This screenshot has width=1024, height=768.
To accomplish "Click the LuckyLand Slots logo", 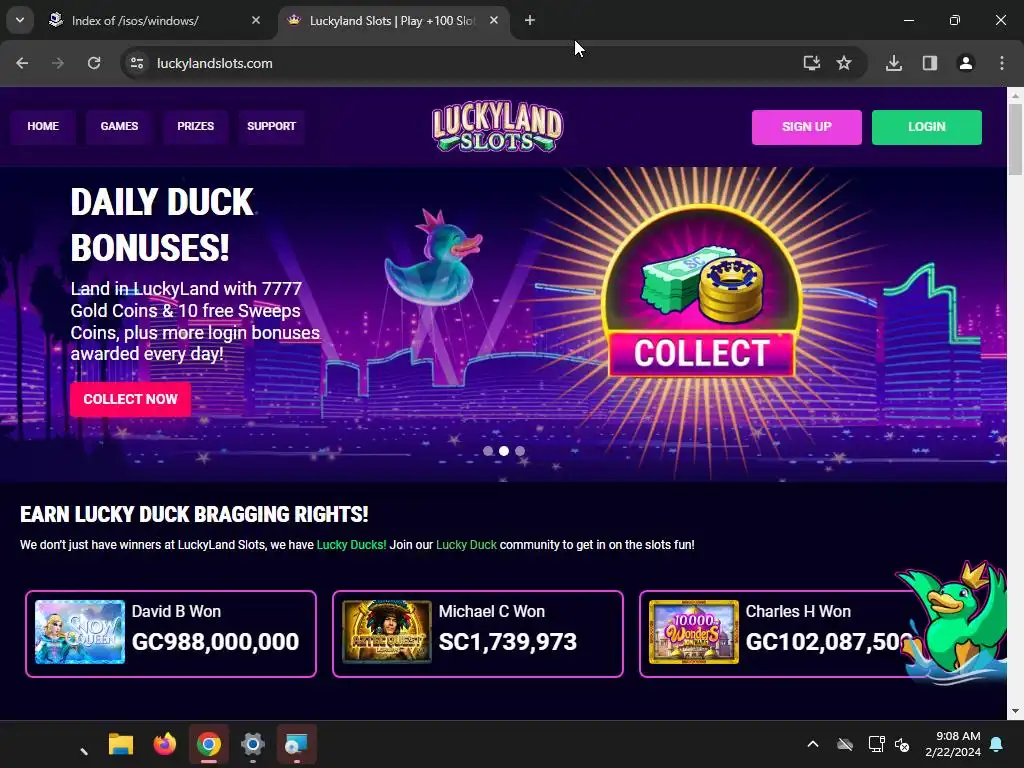I will point(497,128).
